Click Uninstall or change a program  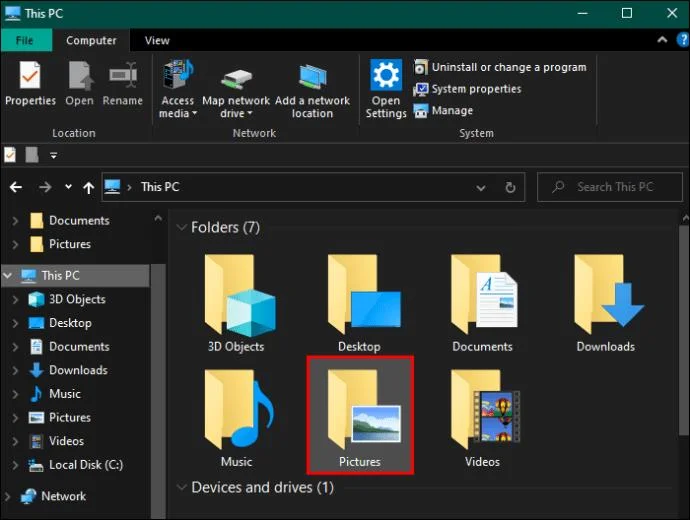coord(500,67)
